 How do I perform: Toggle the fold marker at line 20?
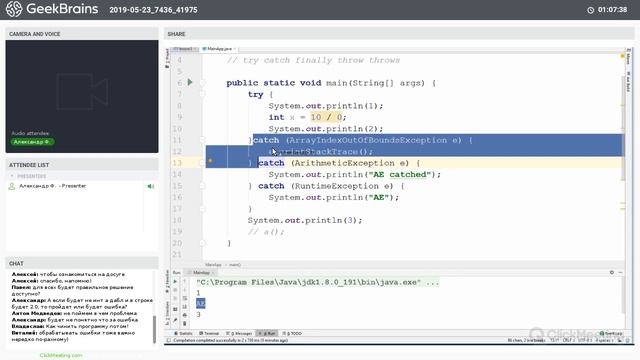202,243
